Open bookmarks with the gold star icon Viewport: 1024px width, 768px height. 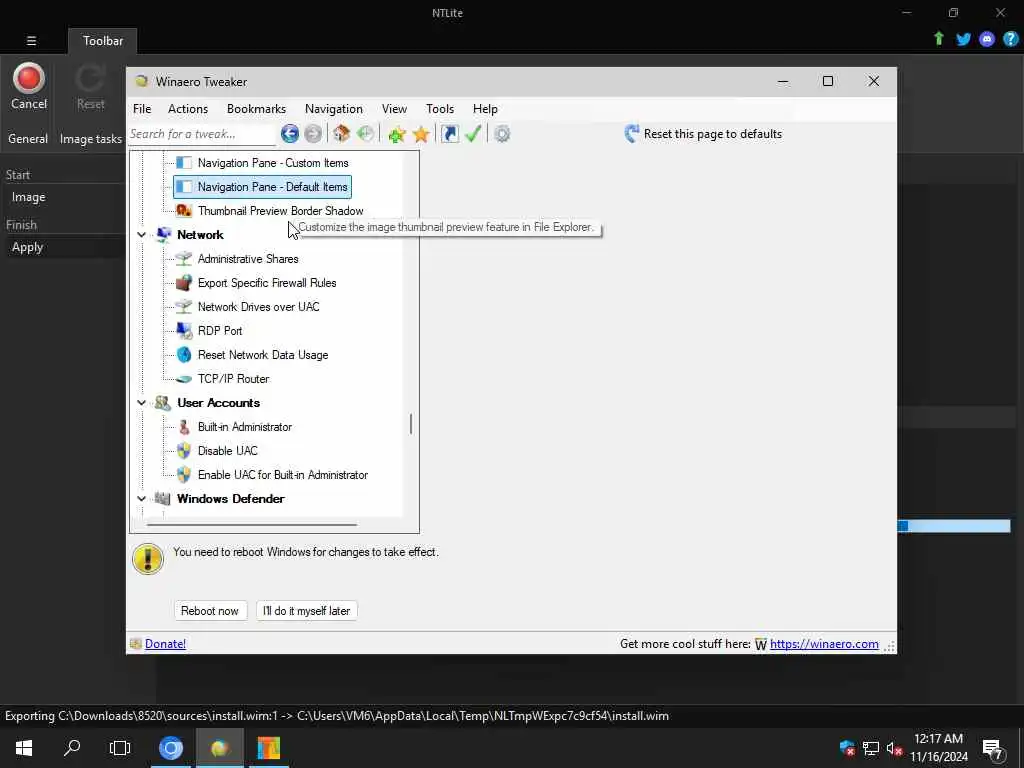pyautogui.click(x=421, y=134)
